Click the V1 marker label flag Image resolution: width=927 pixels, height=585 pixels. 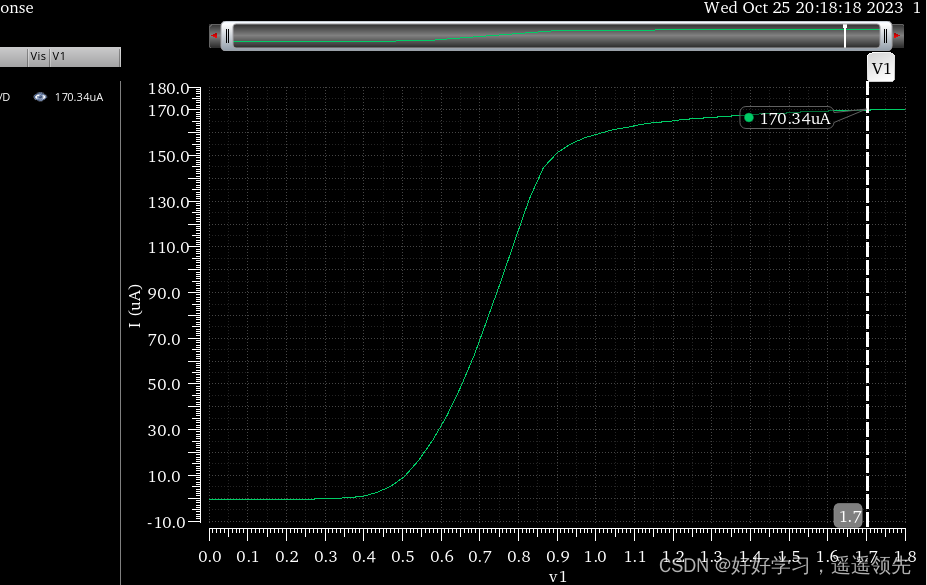(x=881, y=68)
